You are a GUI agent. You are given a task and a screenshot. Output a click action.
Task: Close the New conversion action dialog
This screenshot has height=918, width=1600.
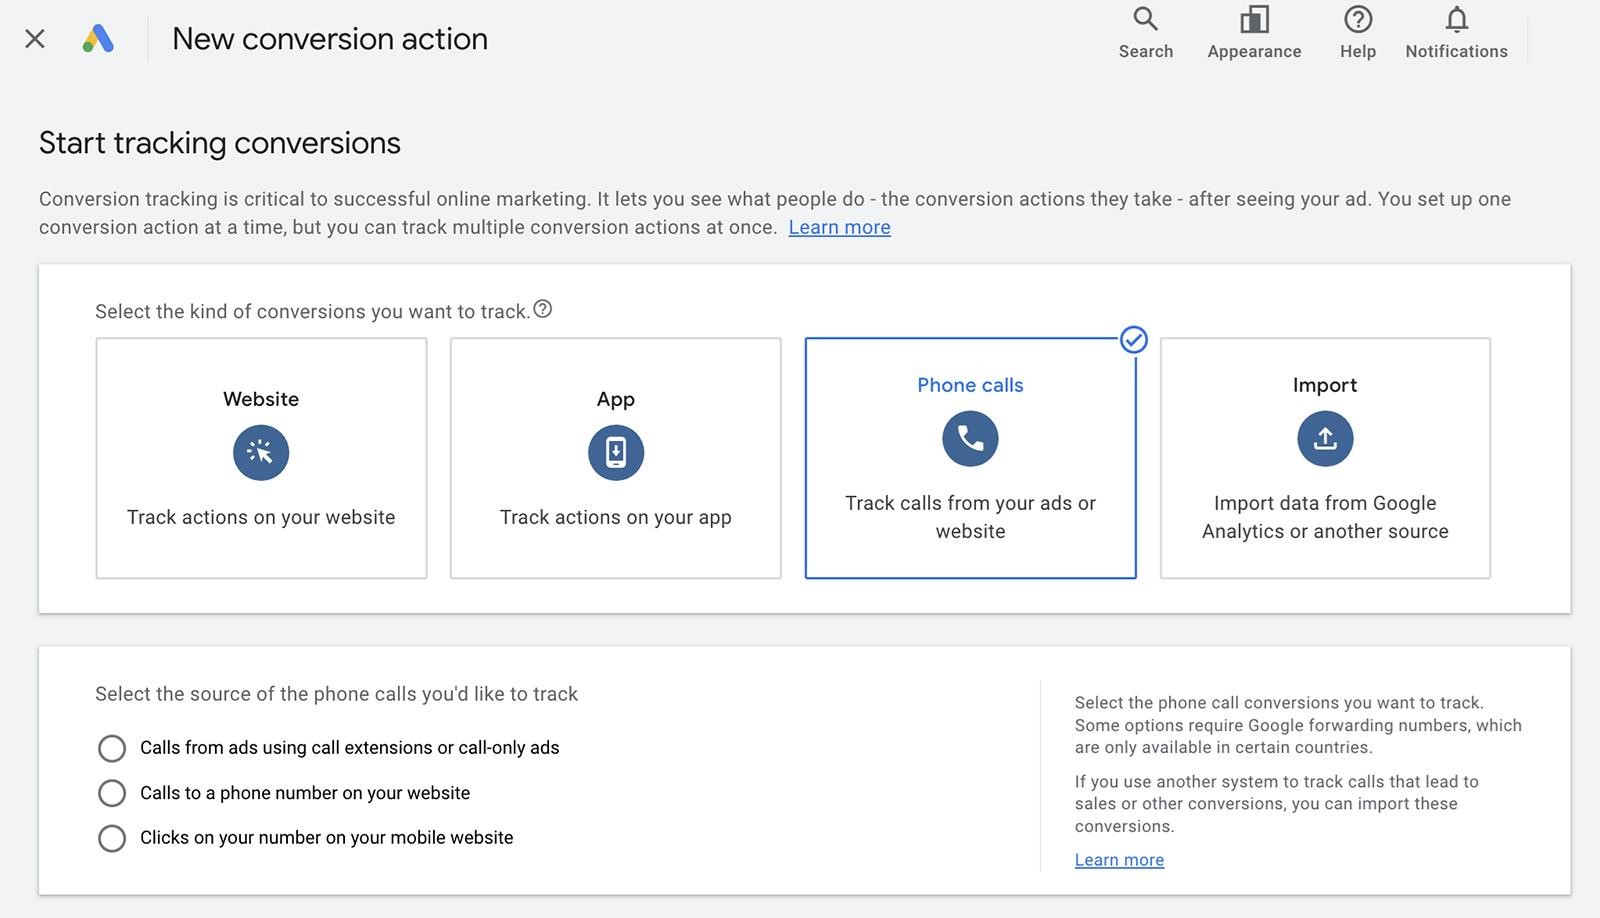pyautogui.click(x=35, y=39)
